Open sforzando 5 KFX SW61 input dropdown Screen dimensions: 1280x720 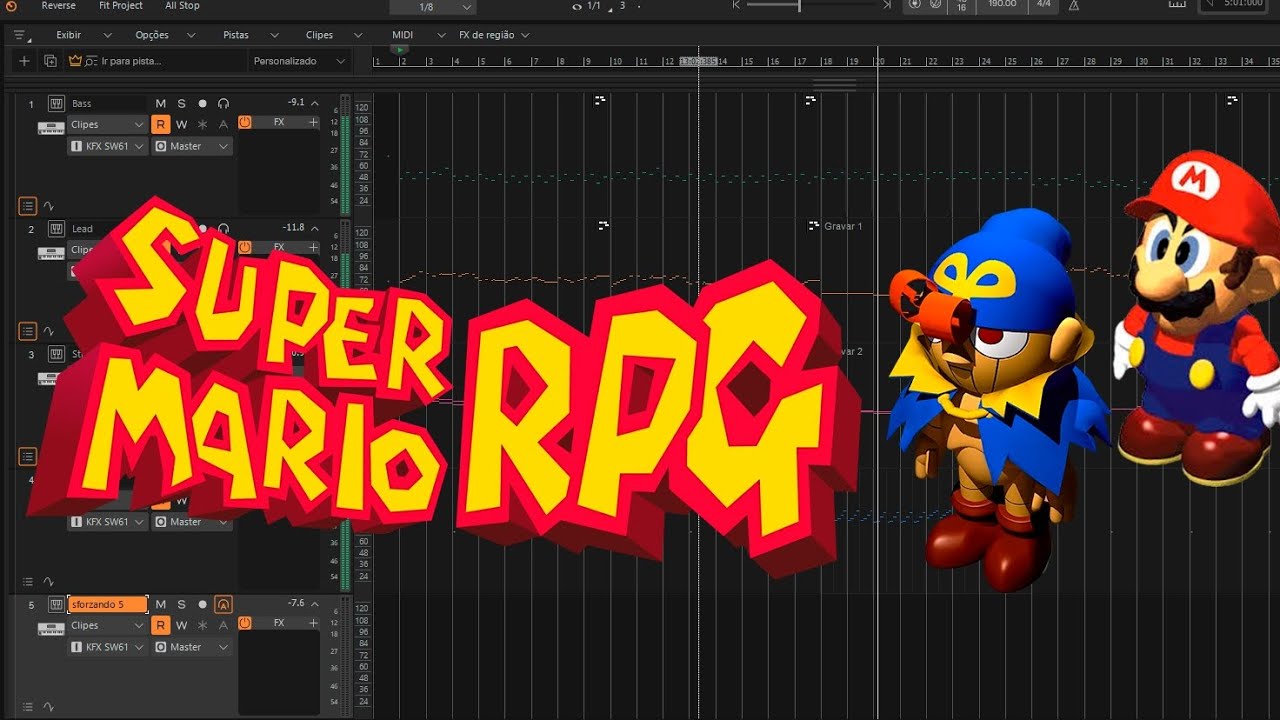(108, 647)
